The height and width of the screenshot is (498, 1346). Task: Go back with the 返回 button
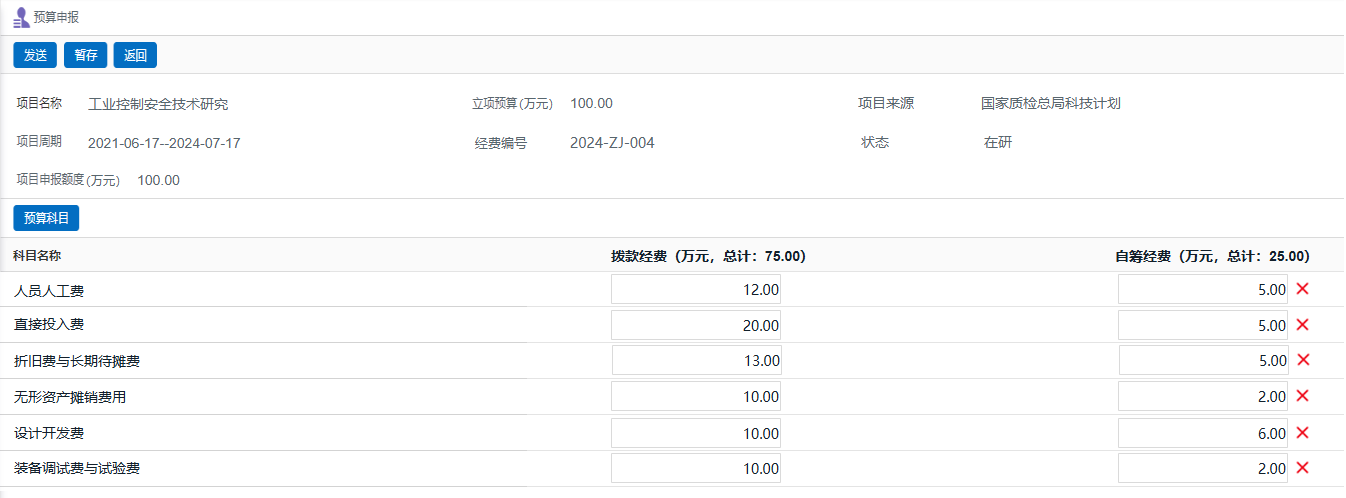pyautogui.click(x=135, y=56)
